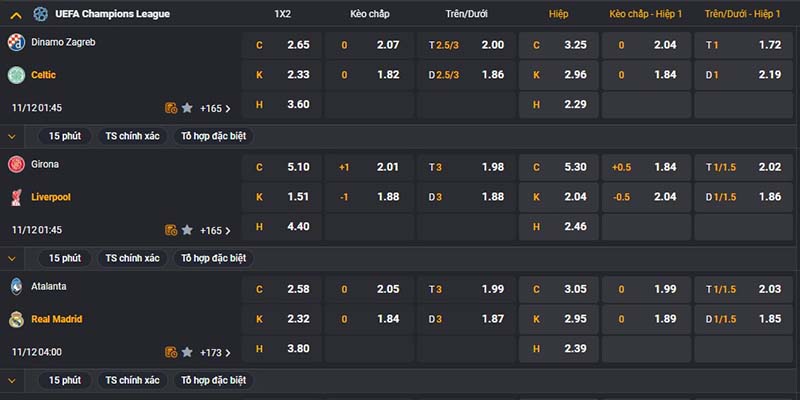Click the Real Madrid crest icon
Image resolution: width=800 pixels, height=400 pixels.
(x=16, y=319)
